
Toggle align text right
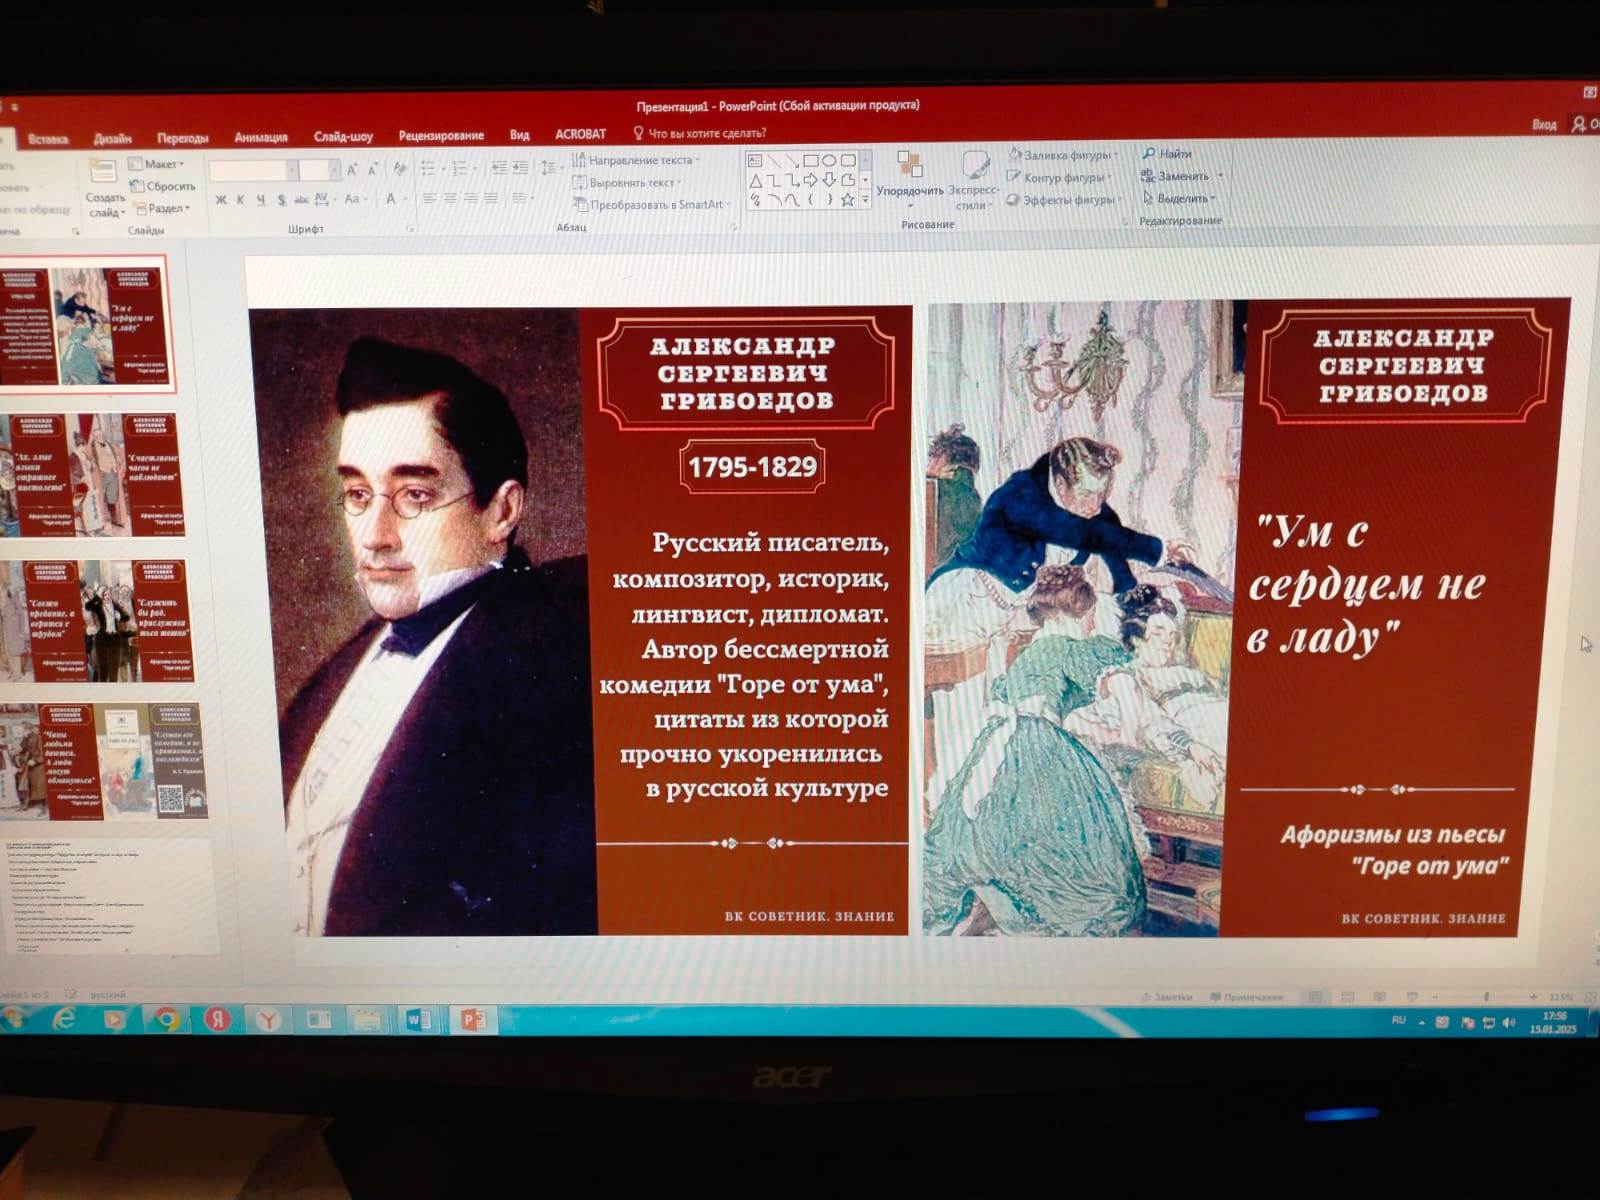tap(470, 198)
